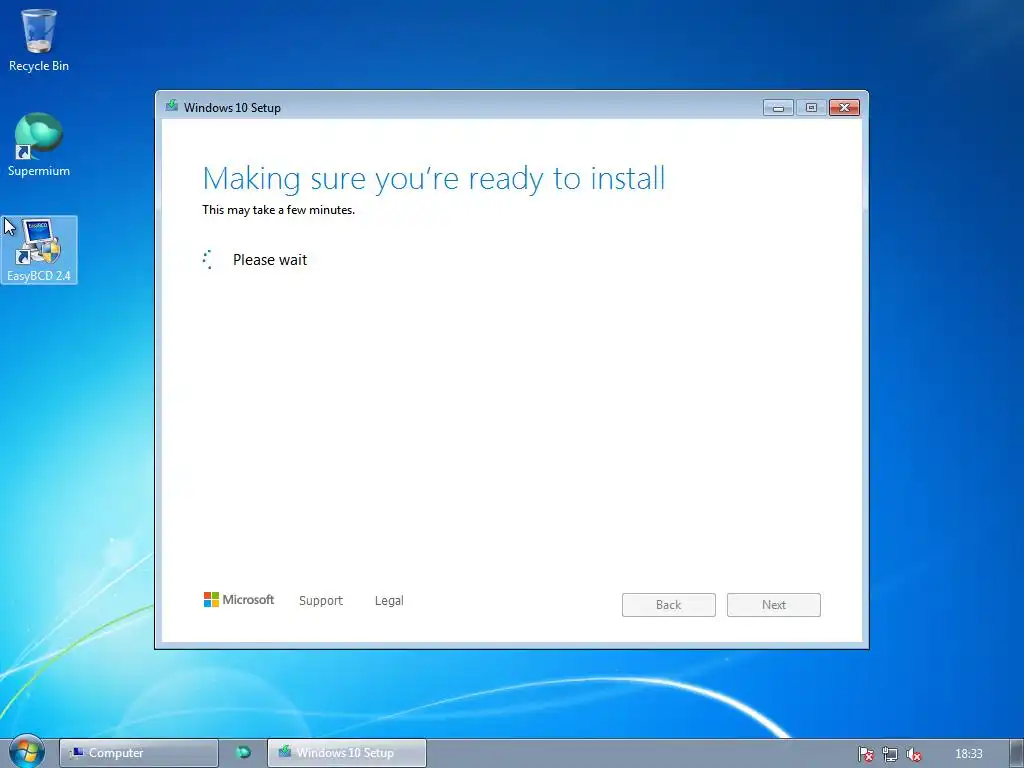Click the Supermium taskbar icon
Viewport: 1024px width, 768px height.
(x=243, y=753)
